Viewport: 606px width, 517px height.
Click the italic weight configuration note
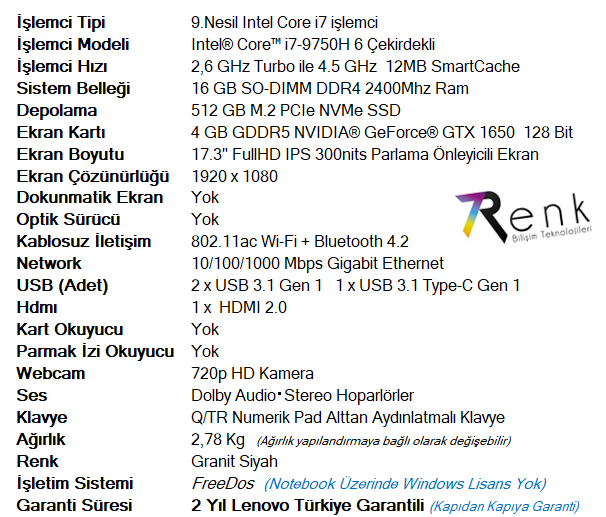click(x=383, y=441)
